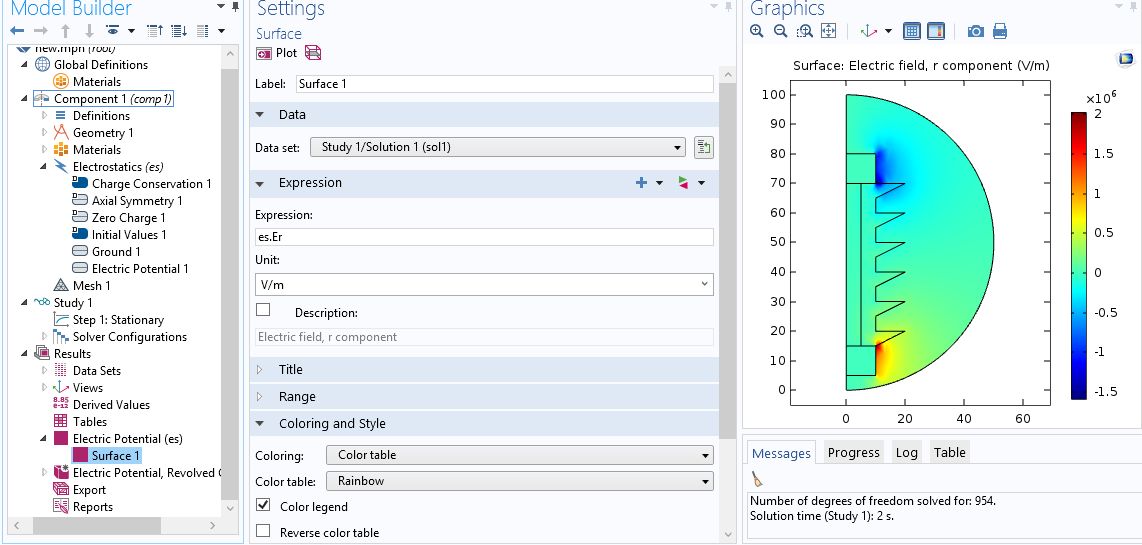Image resolution: width=1142 pixels, height=545 pixels.
Task: Click the Go to Source icon beside Data set
Action: [703, 148]
